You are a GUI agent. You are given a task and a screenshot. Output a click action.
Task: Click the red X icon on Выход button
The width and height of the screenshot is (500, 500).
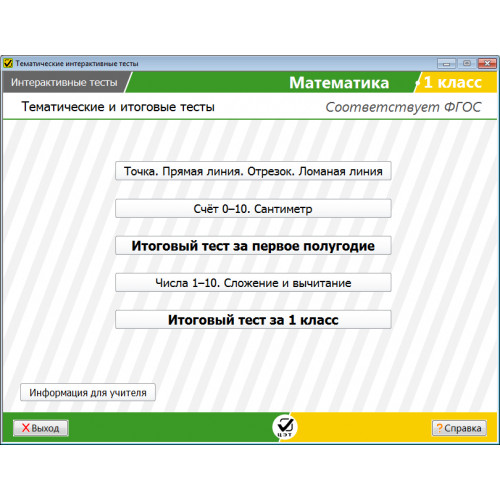pos(26,428)
